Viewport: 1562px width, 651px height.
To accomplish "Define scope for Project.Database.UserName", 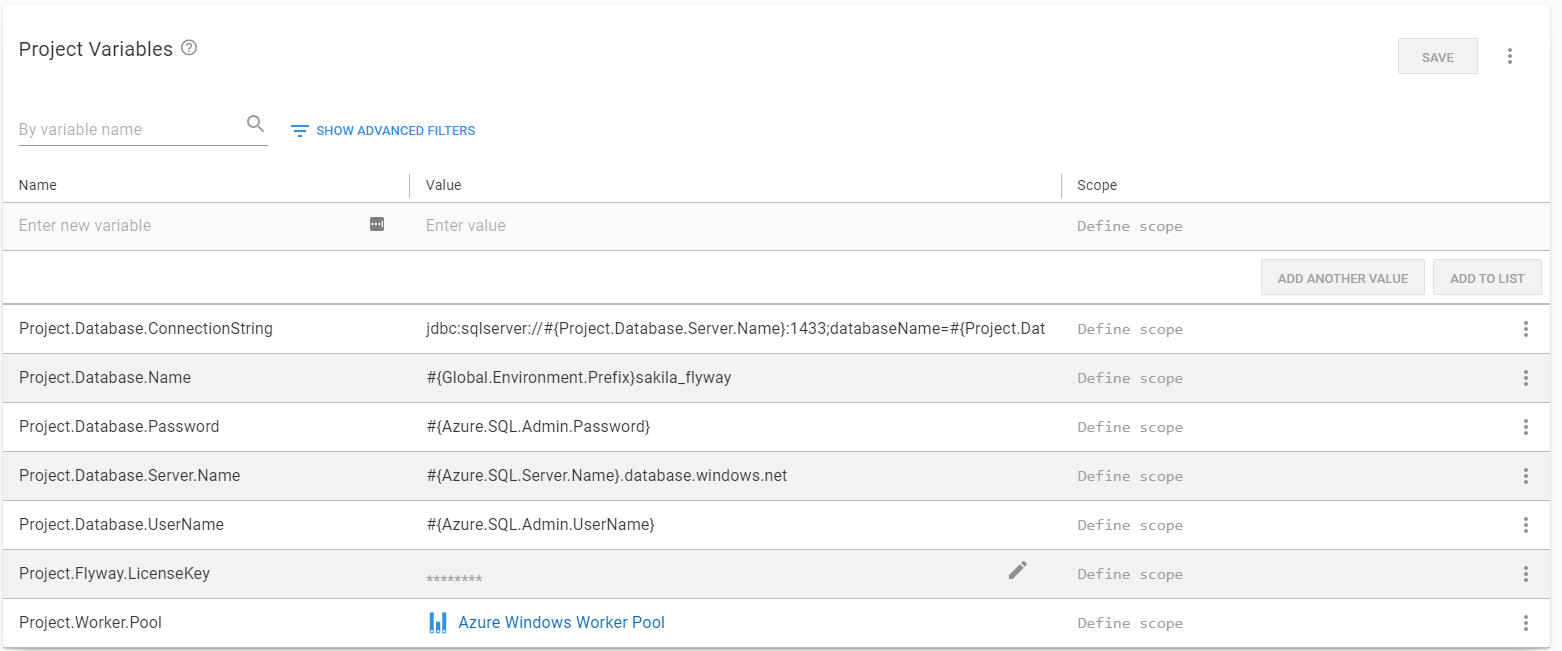I will (1130, 525).
